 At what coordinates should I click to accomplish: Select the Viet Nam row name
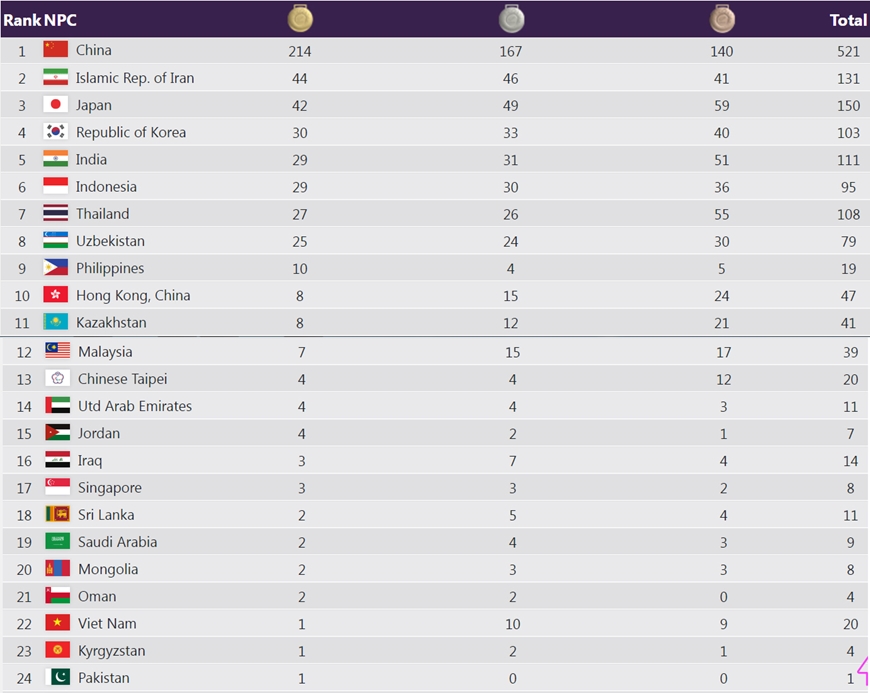(x=107, y=623)
